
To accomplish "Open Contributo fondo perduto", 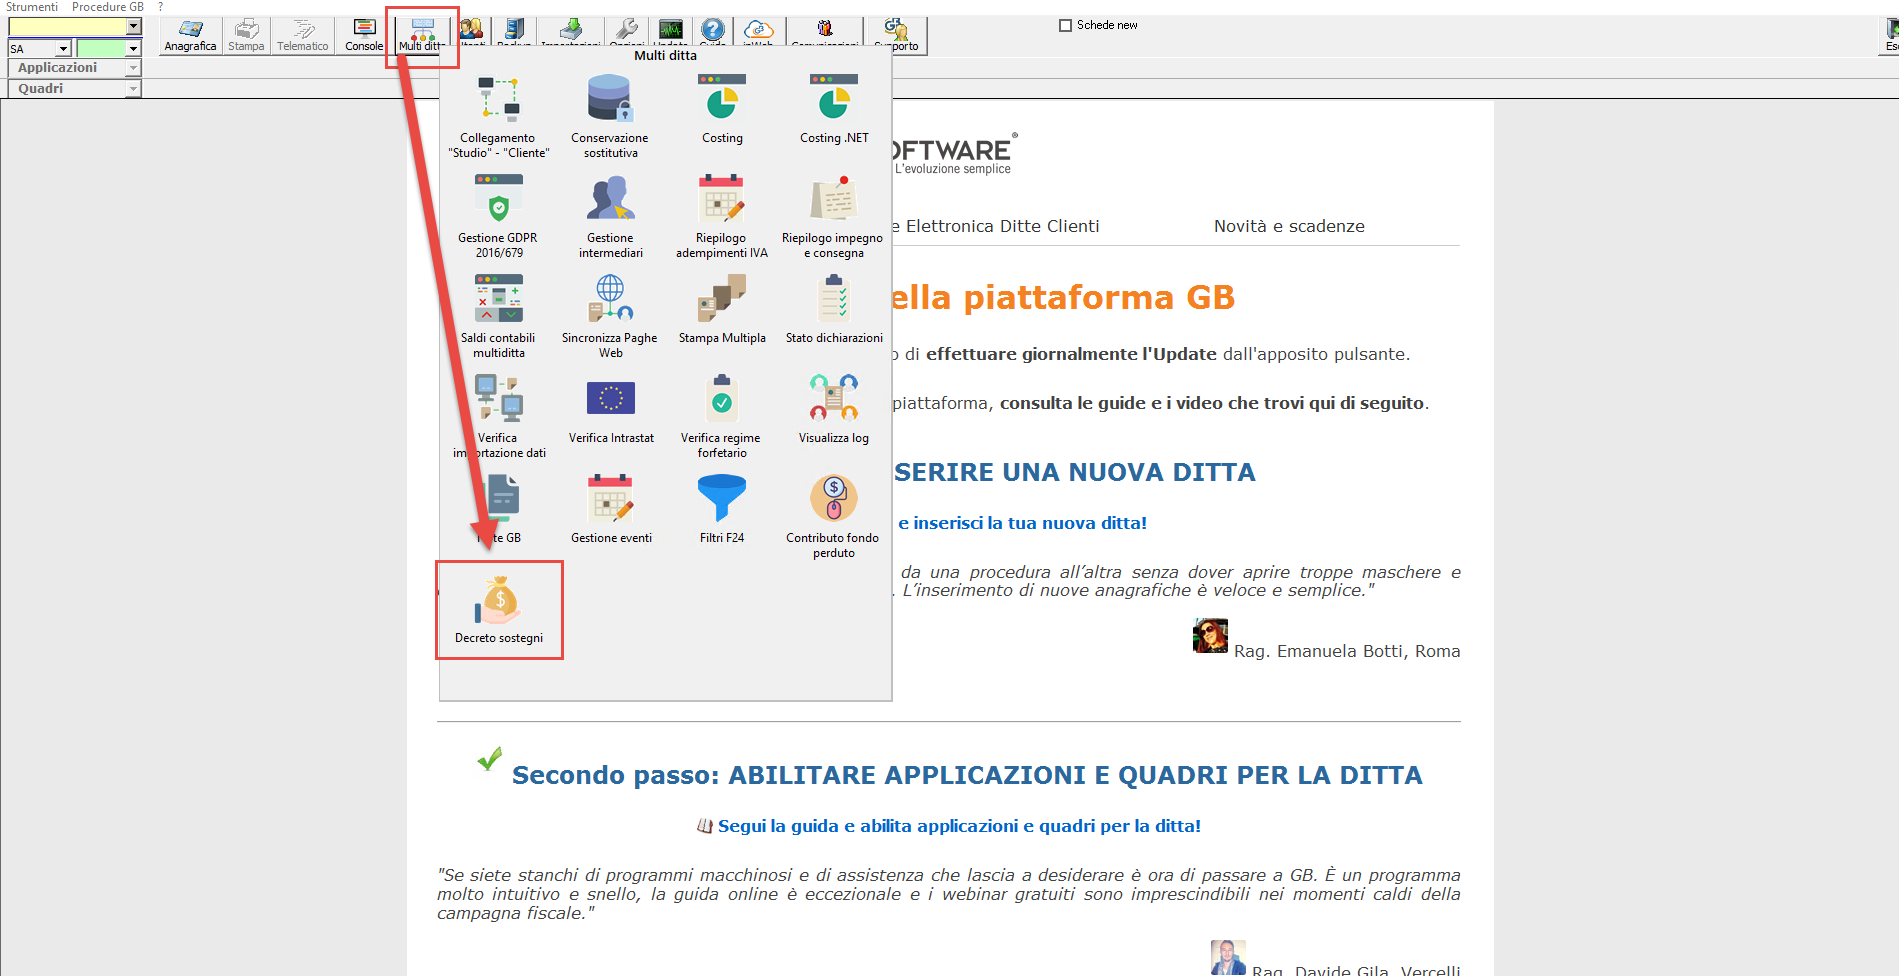I will [834, 516].
